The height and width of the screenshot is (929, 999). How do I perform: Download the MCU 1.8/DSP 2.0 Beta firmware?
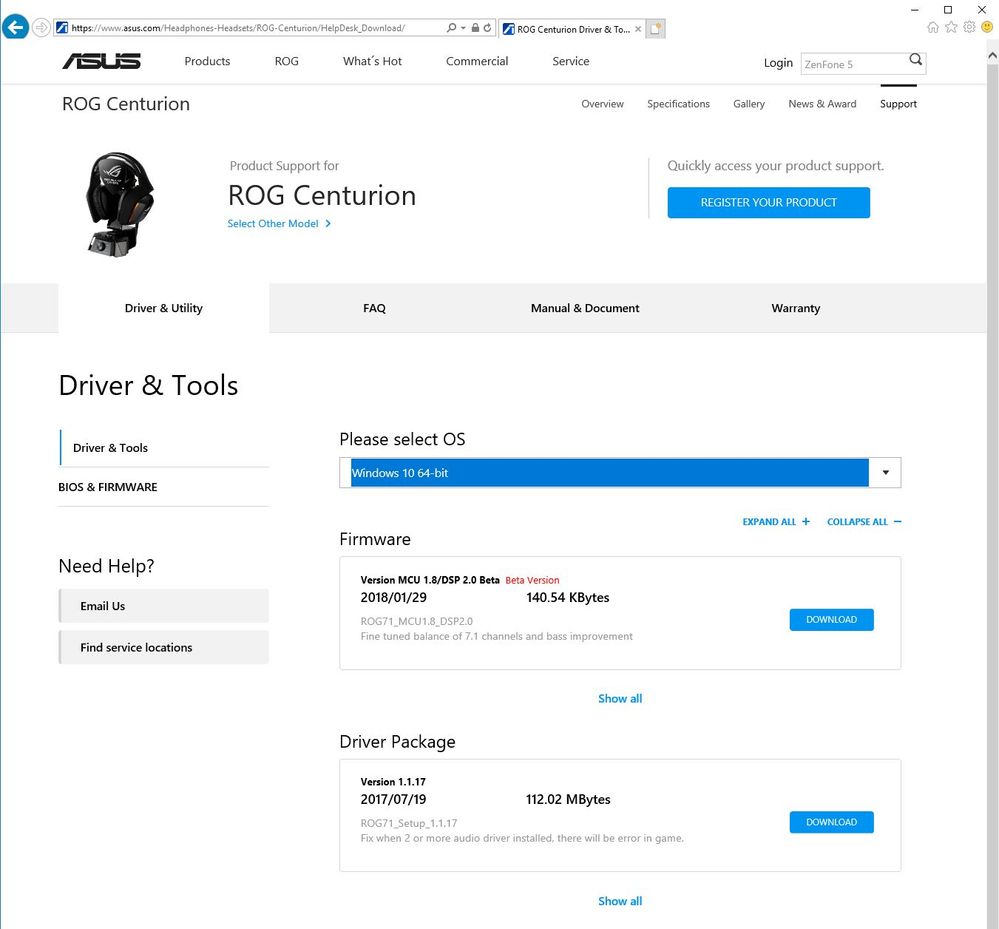(831, 619)
